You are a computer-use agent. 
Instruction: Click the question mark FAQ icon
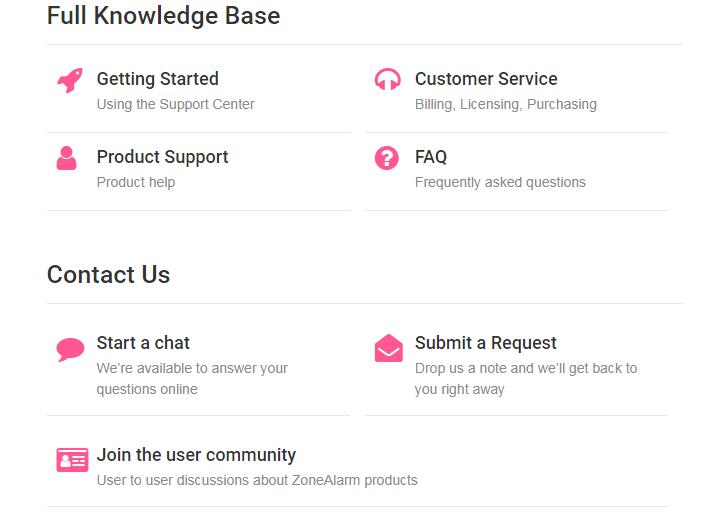[x=387, y=158]
